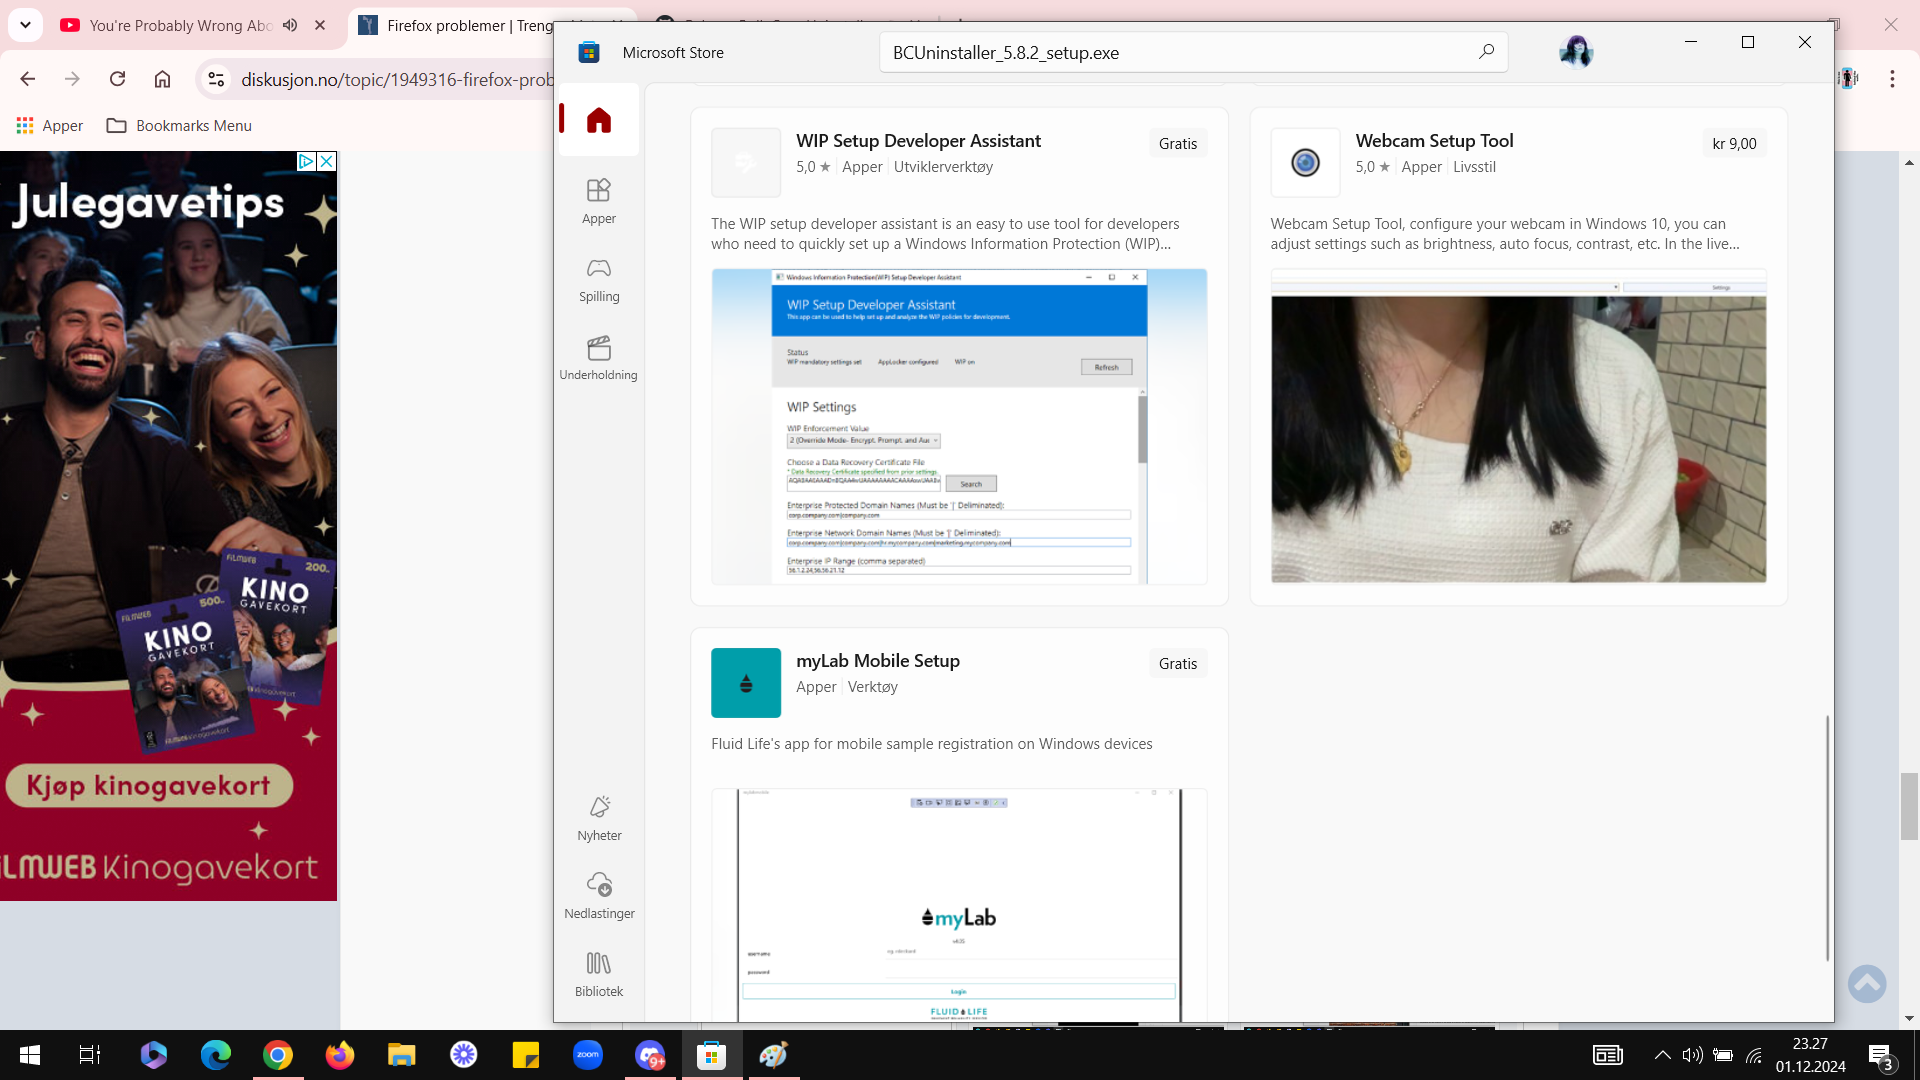Screen dimensions: 1920x1080
Task: Focus the Store search input field
Action: click(x=1180, y=52)
